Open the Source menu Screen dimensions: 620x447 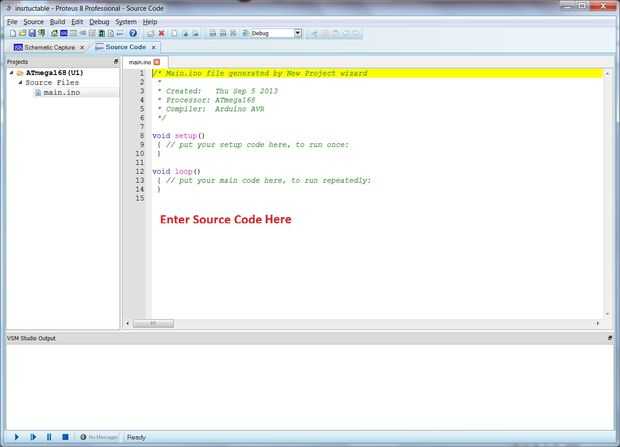[x=34, y=22]
